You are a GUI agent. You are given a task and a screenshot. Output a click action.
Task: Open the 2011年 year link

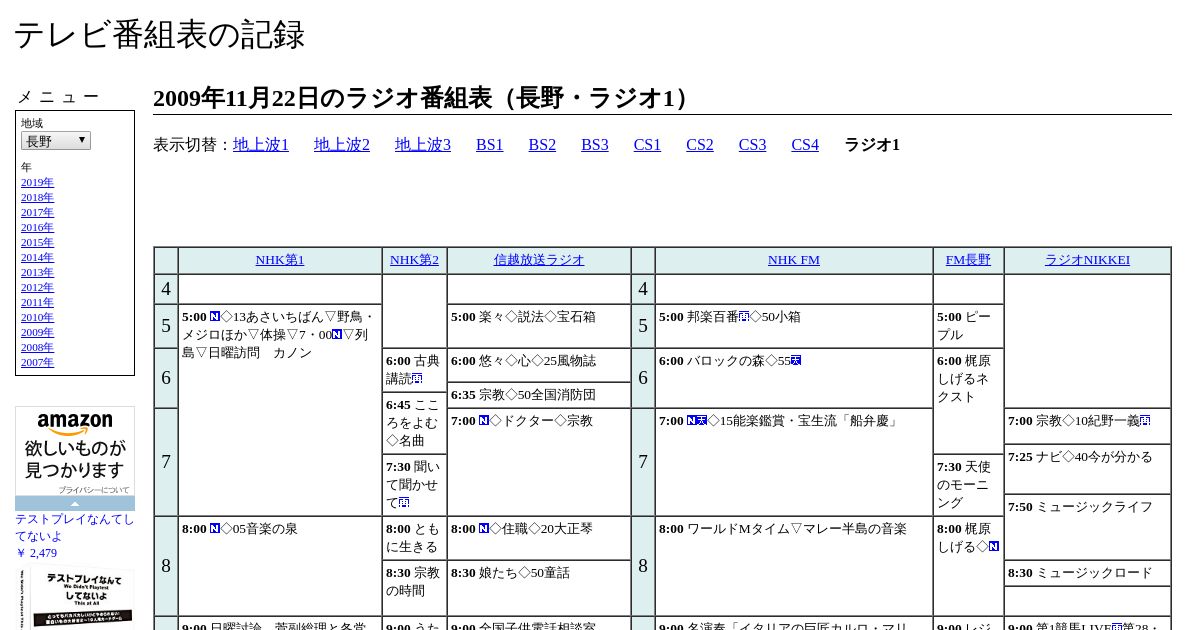click(37, 302)
